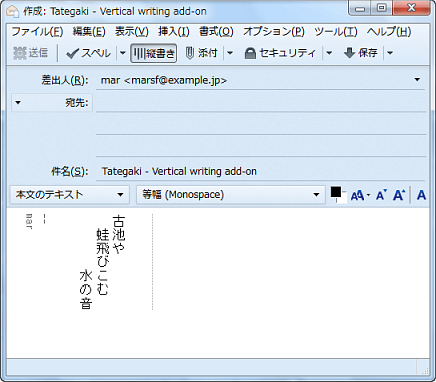The width and height of the screenshot is (436, 382).
Task: Click the 件名 subject input field
Action: pyautogui.click(x=261, y=171)
